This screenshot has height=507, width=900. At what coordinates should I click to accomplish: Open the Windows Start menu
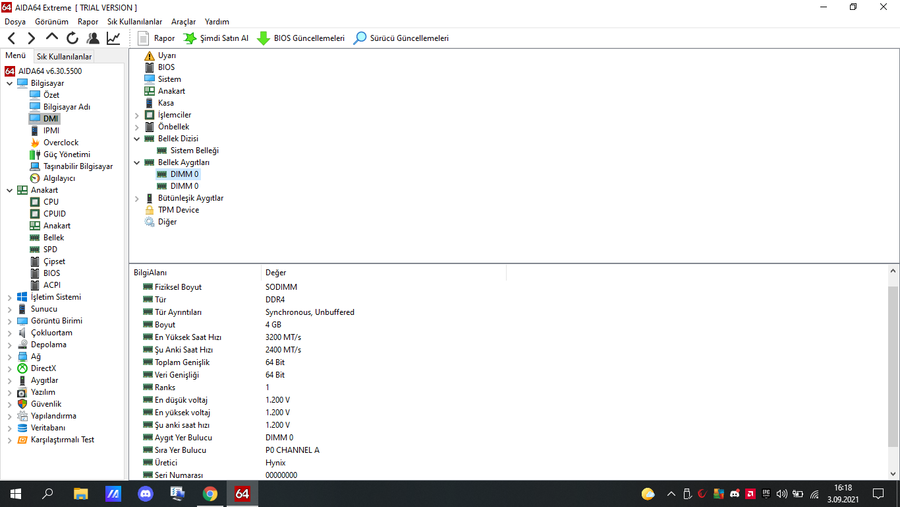point(15,494)
